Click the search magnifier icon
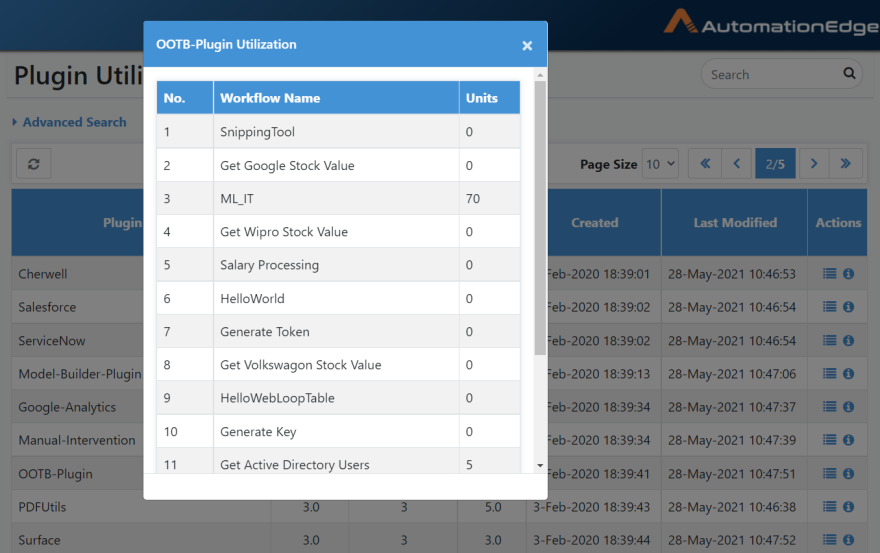This screenshot has width=880, height=553. tap(849, 73)
